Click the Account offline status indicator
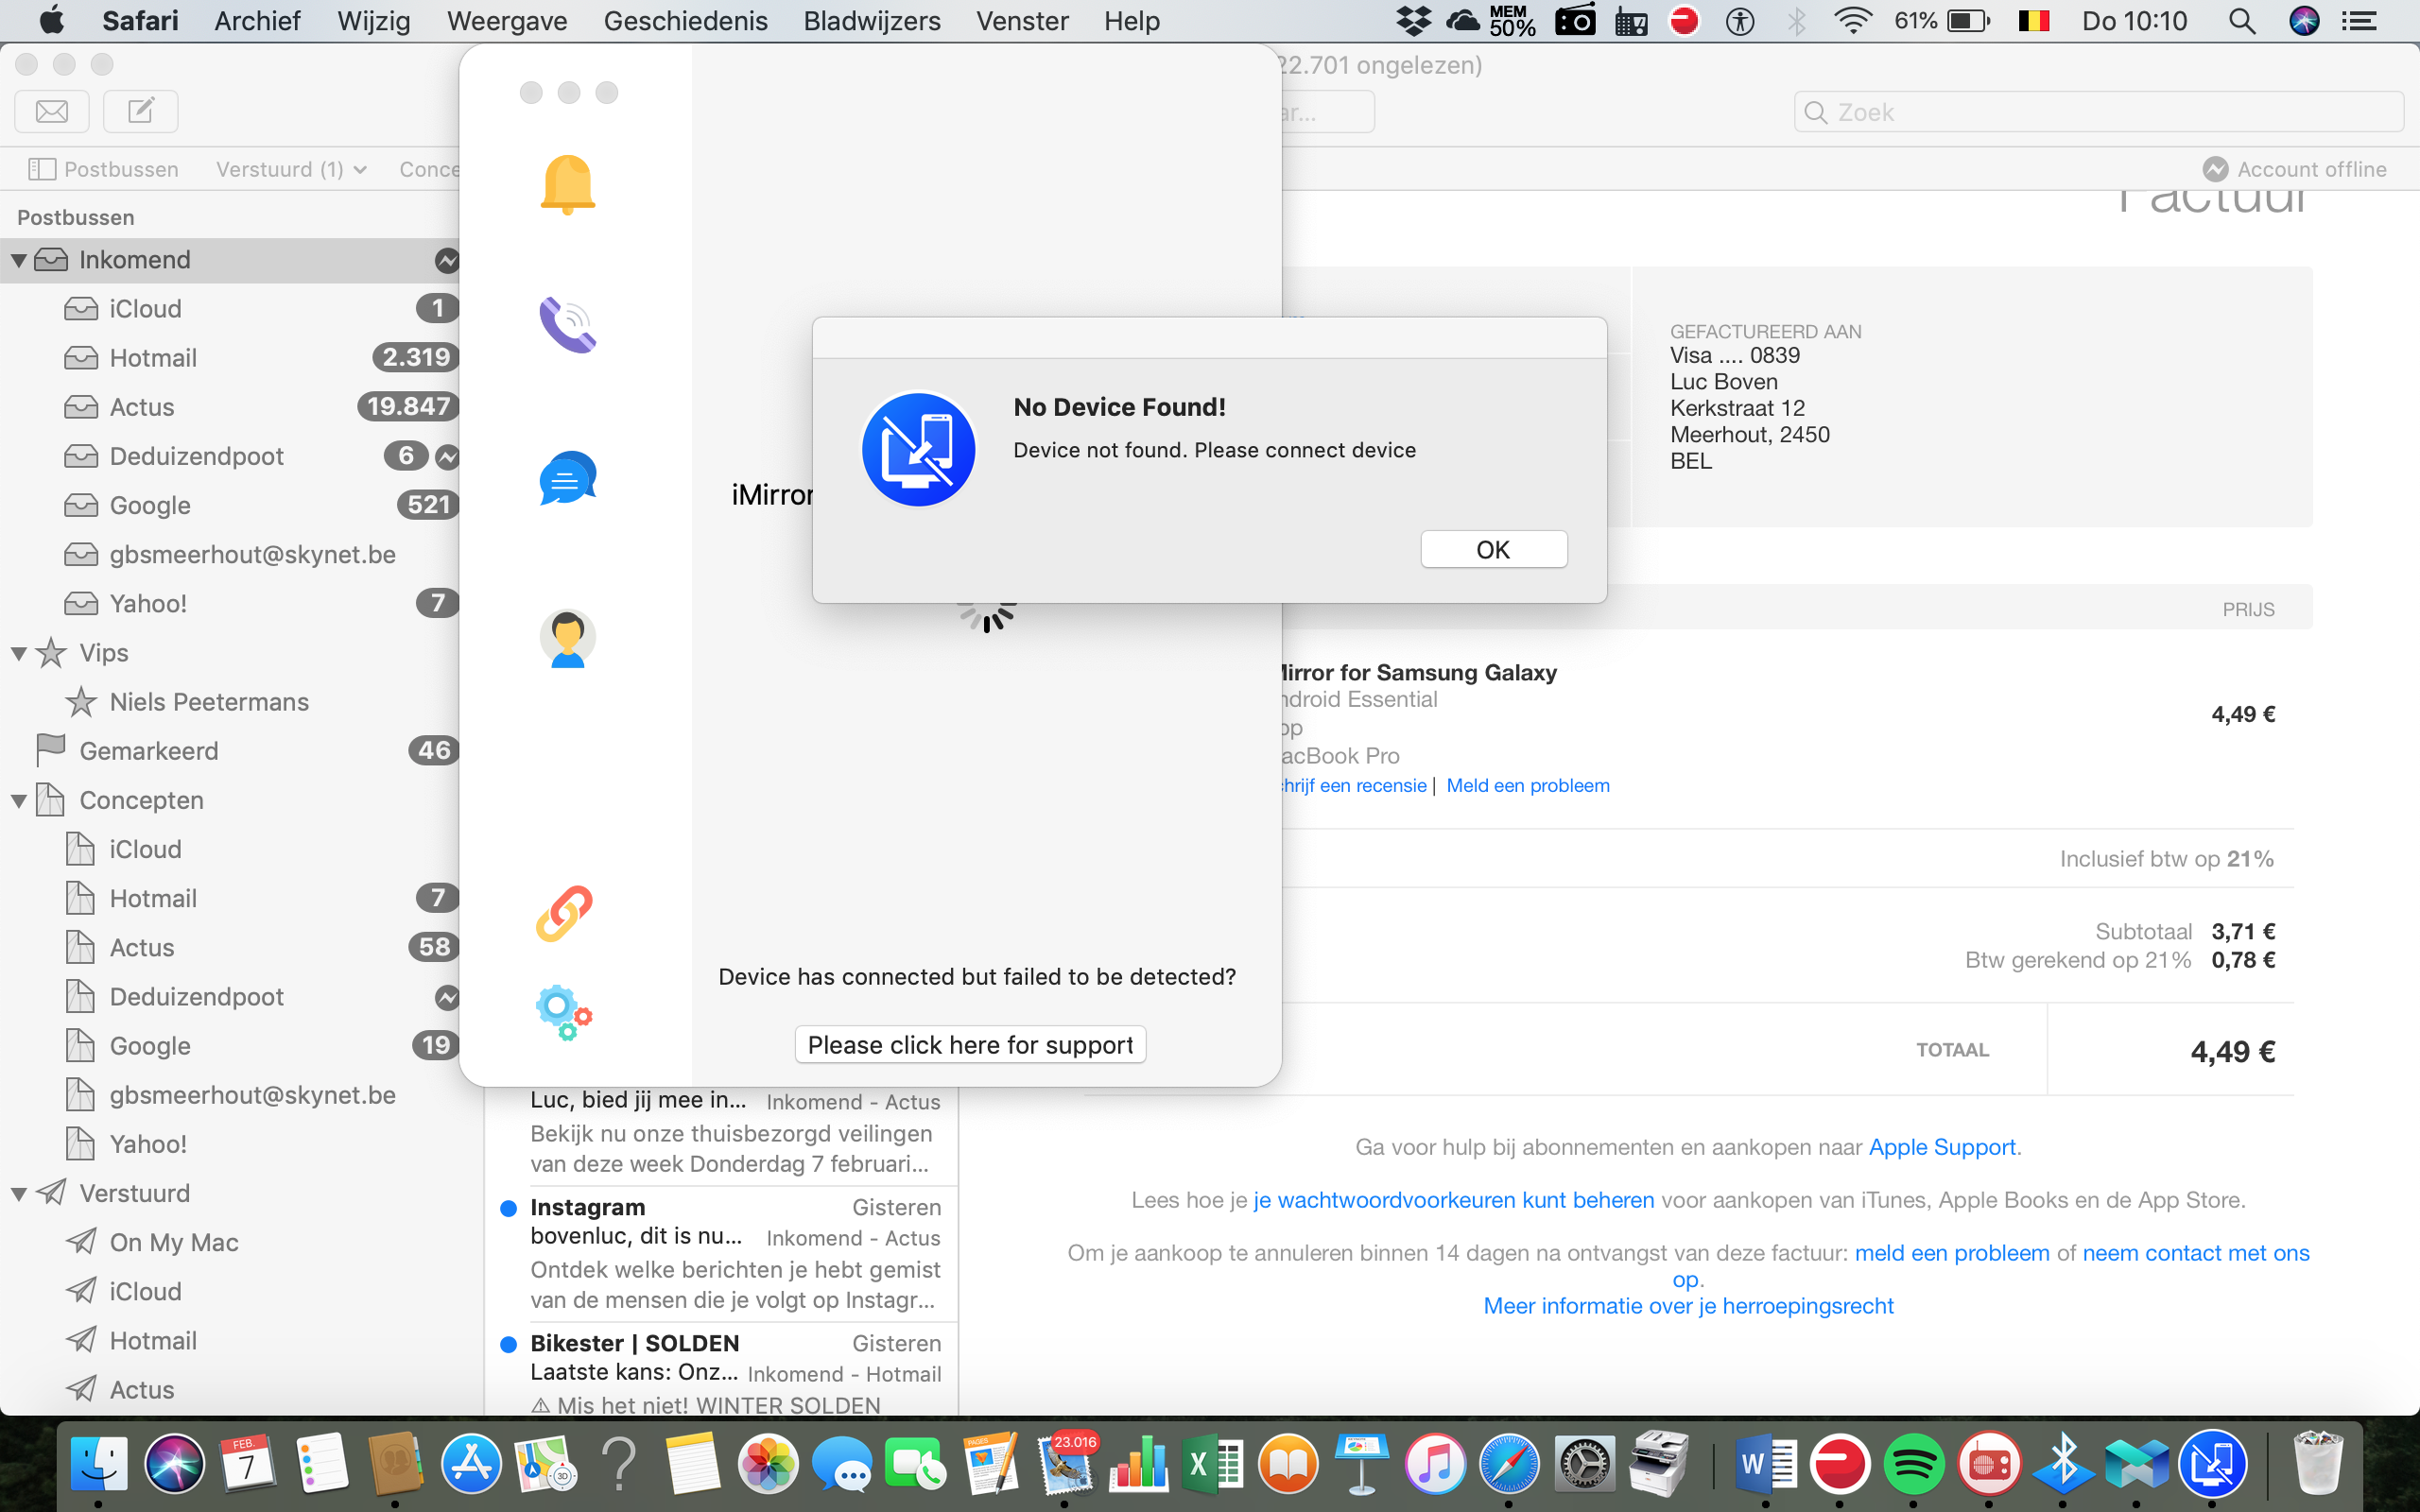 tap(2294, 169)
